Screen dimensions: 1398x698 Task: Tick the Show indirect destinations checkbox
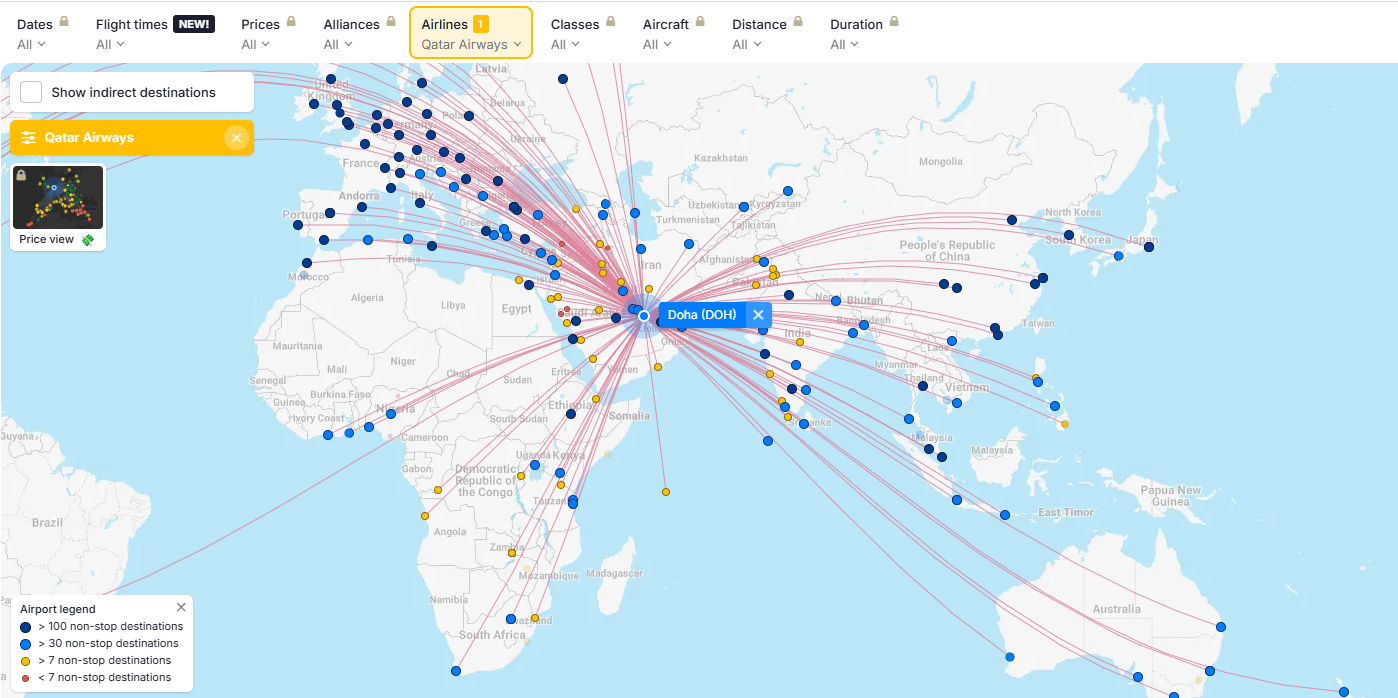coord(31,92)
